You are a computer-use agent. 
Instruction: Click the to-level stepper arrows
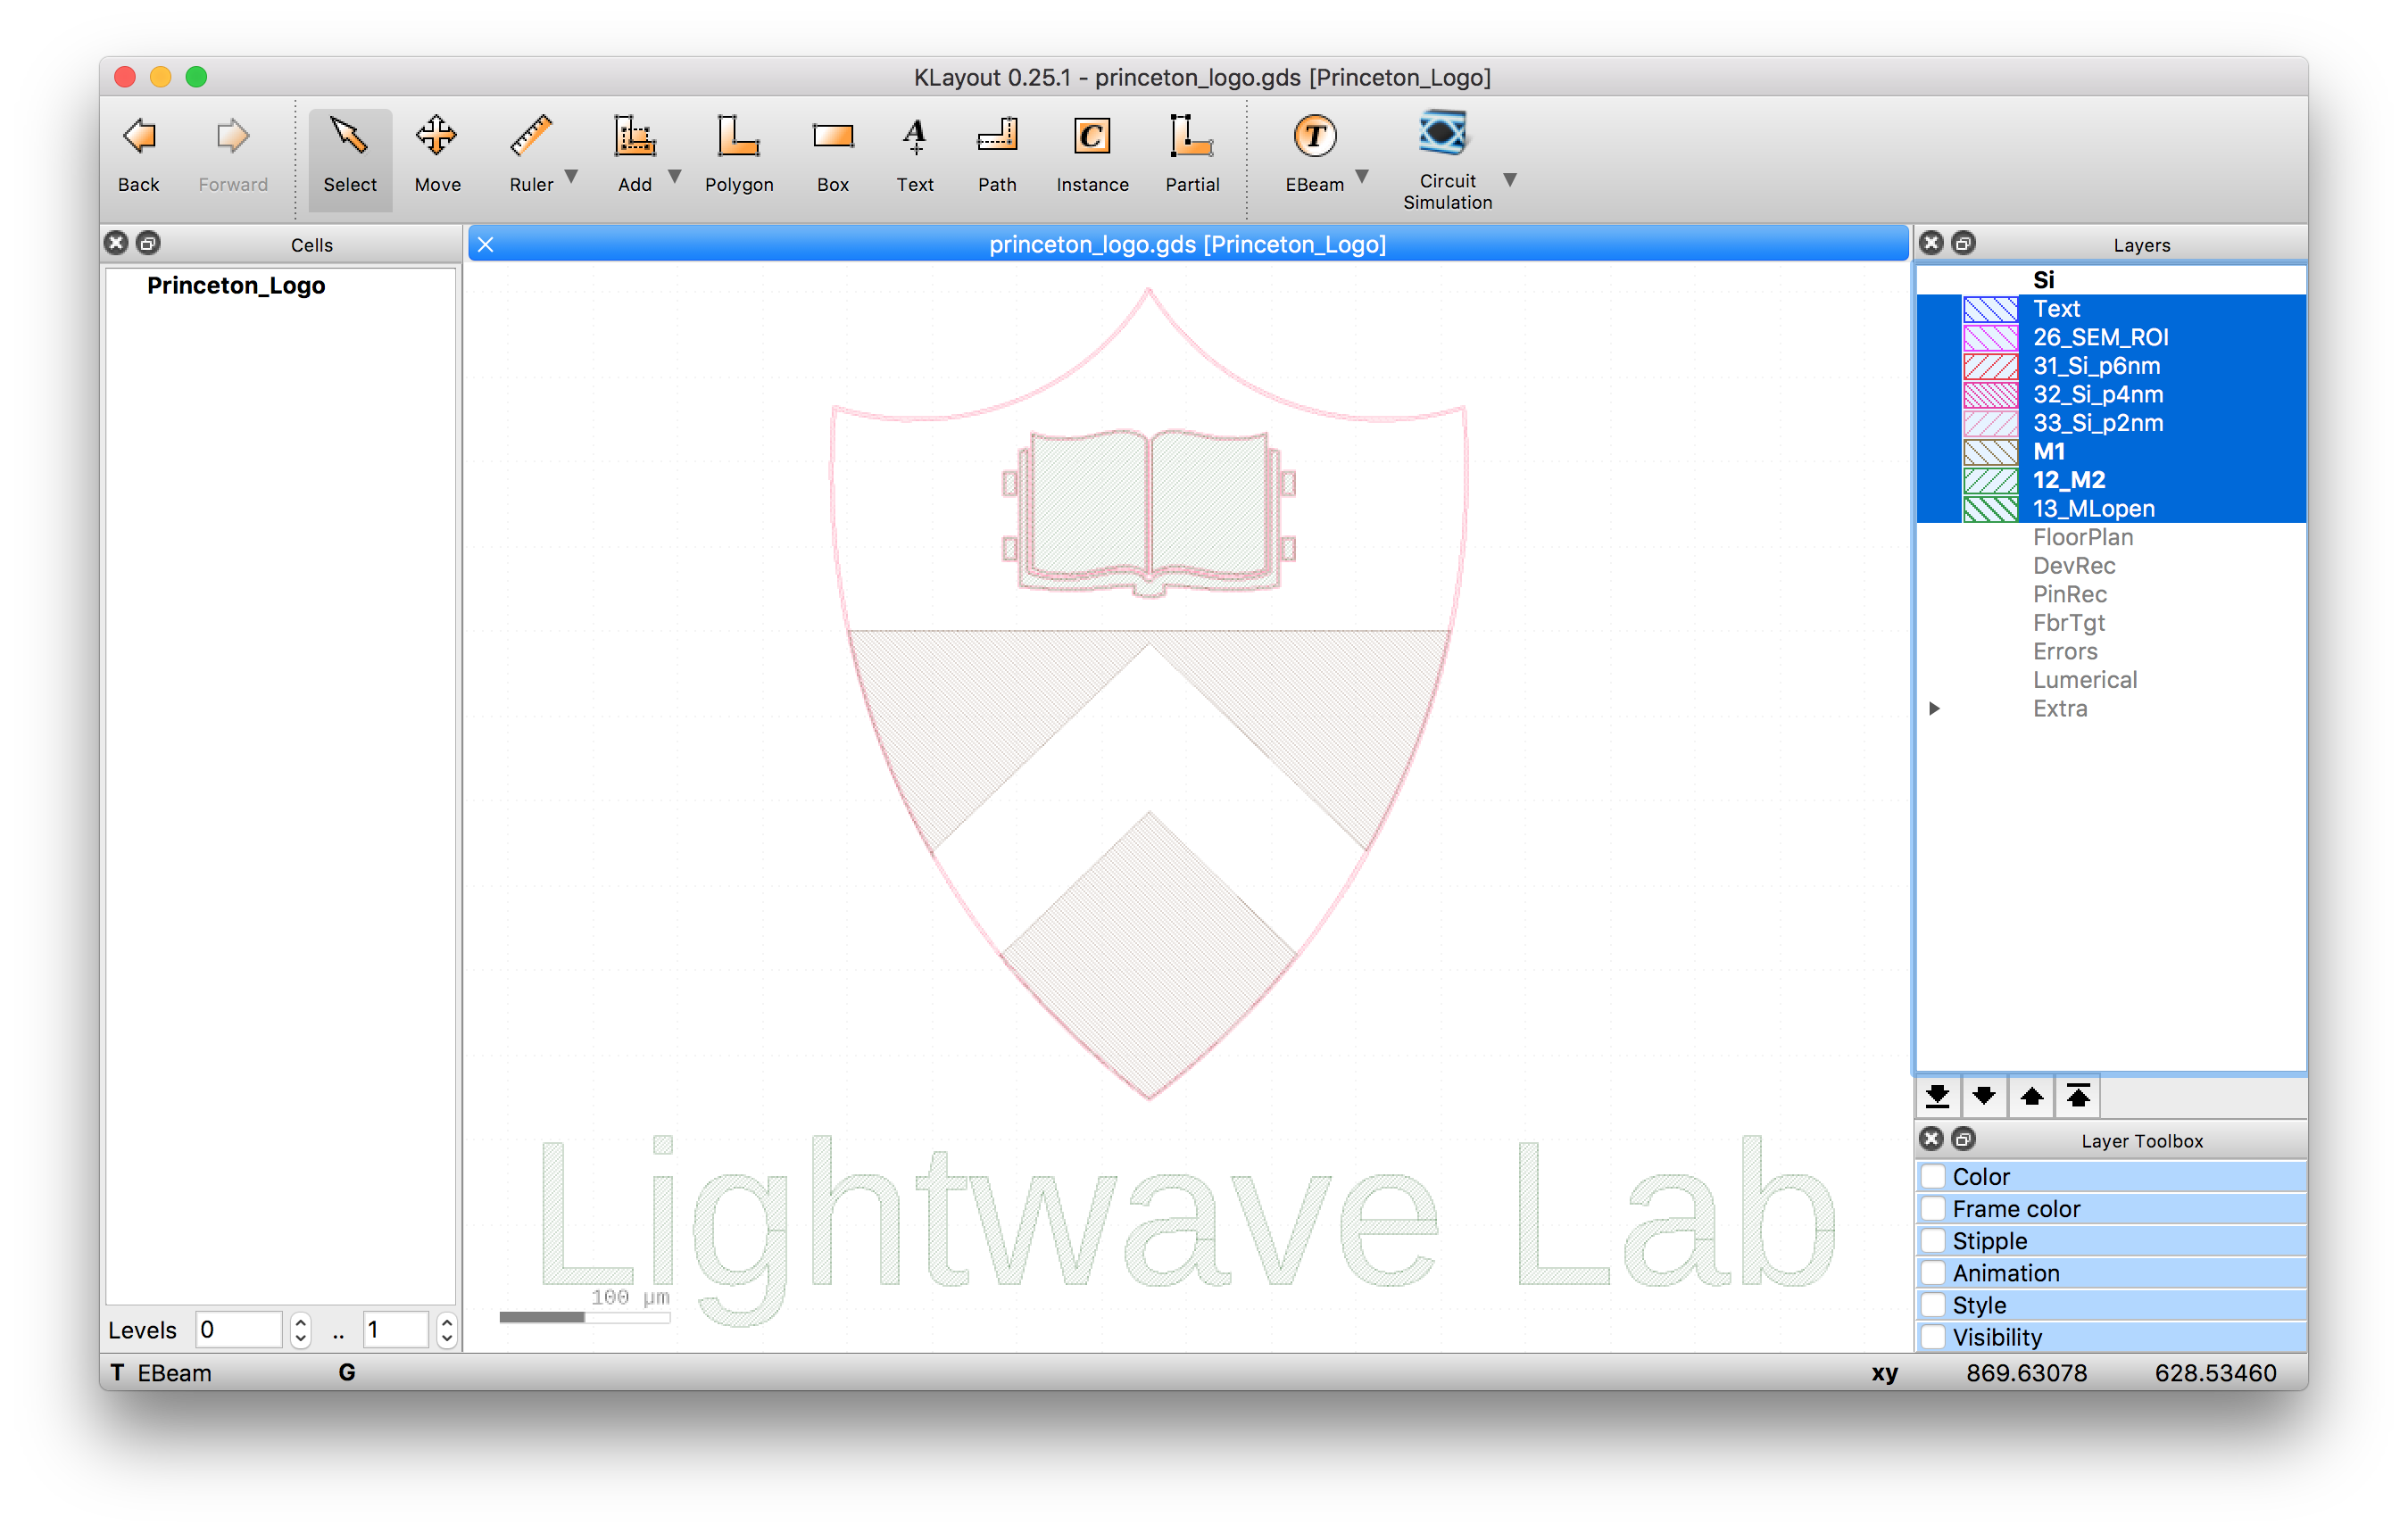447,1330
